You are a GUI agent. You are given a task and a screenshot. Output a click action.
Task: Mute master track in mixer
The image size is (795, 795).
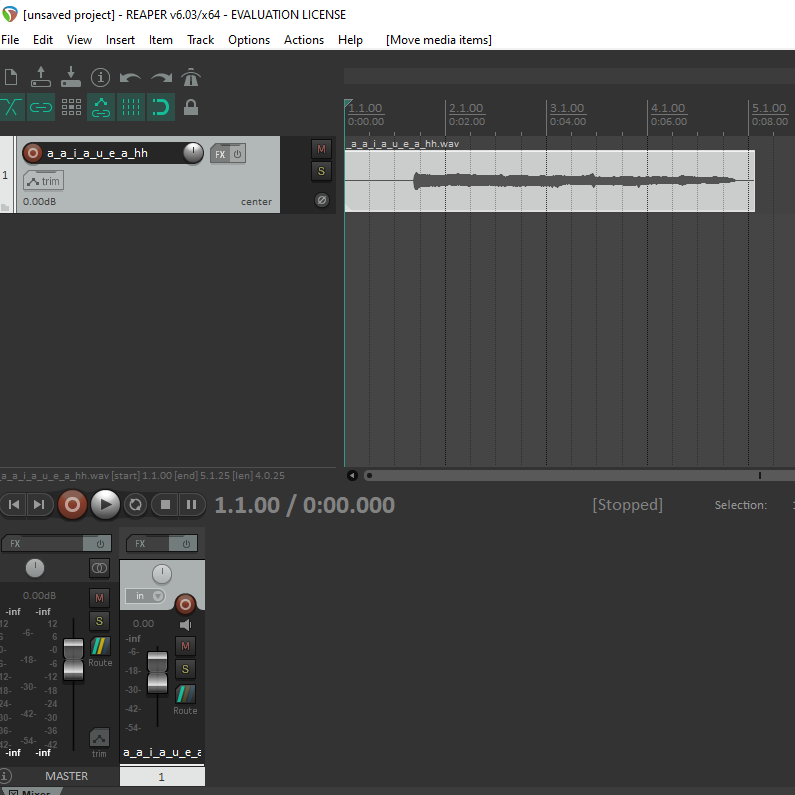tap(99, 598)
